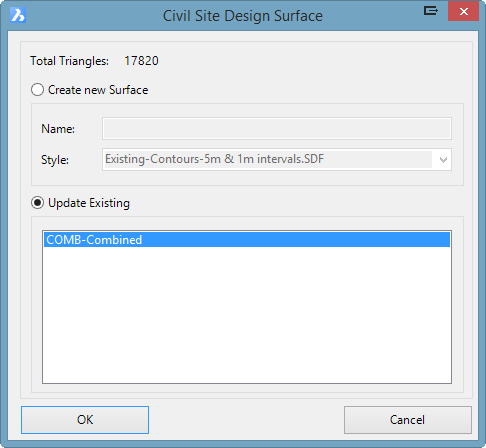Viewport: 486px width, 448px height.
Task: Dismiss the dialog with Cancel
Action: click(x=408, y=420)
